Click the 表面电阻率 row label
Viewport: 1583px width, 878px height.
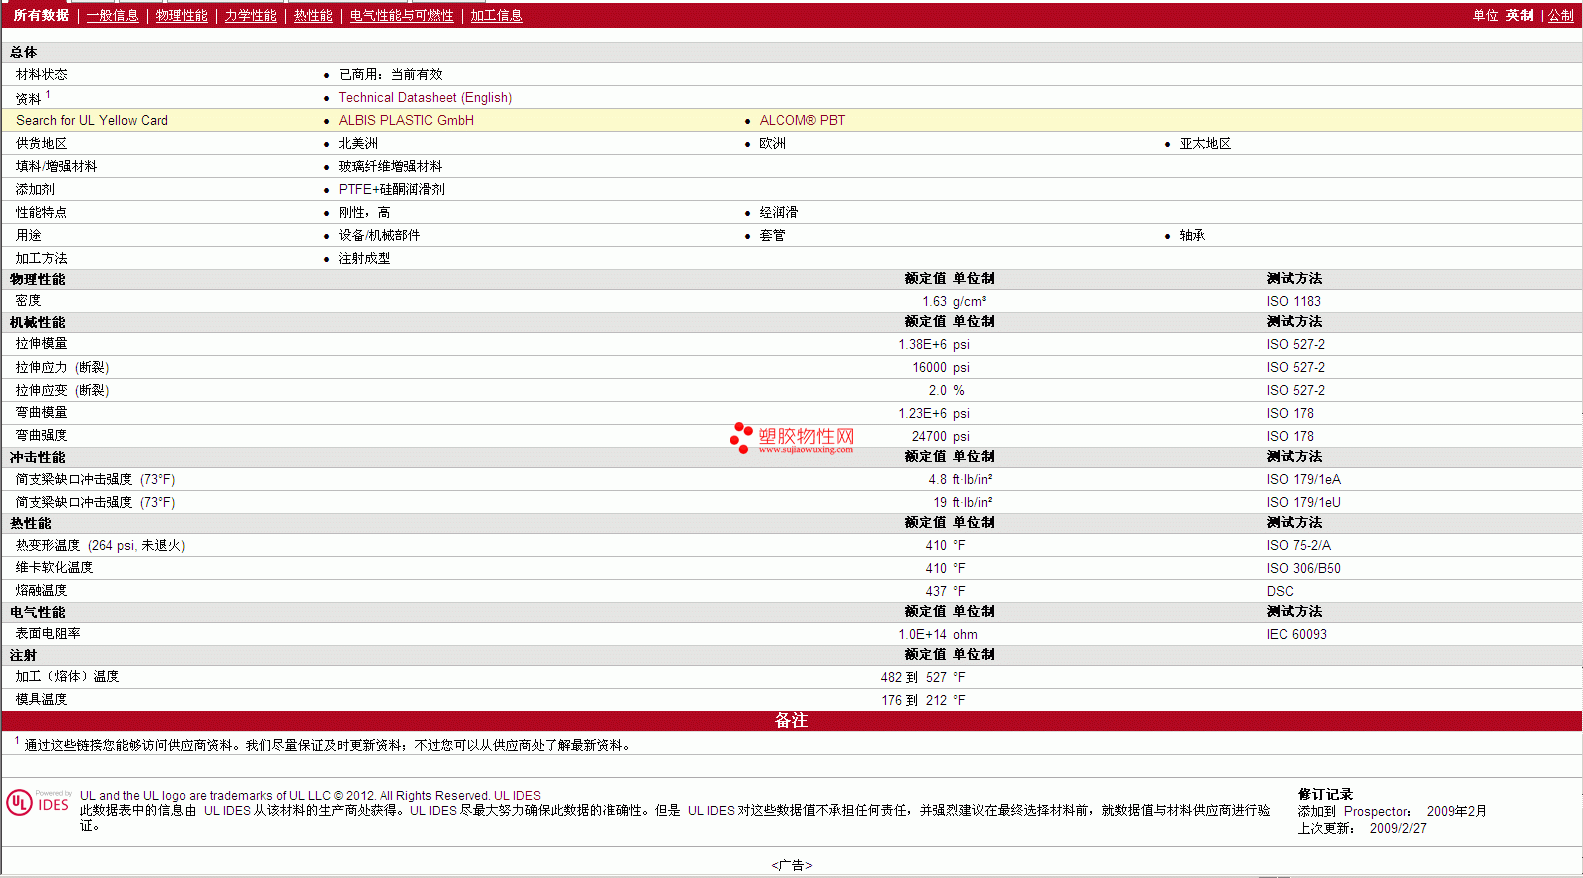coord(48,634)
